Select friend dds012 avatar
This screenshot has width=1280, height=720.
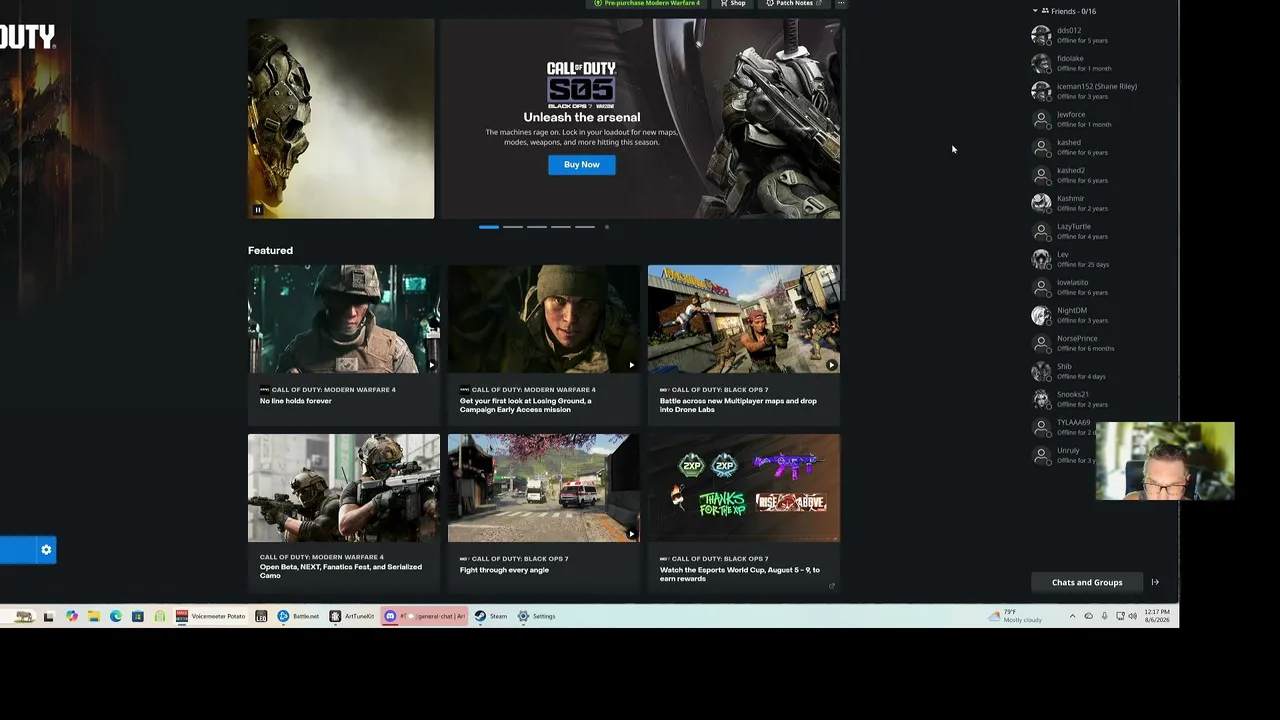point(1041,35)
